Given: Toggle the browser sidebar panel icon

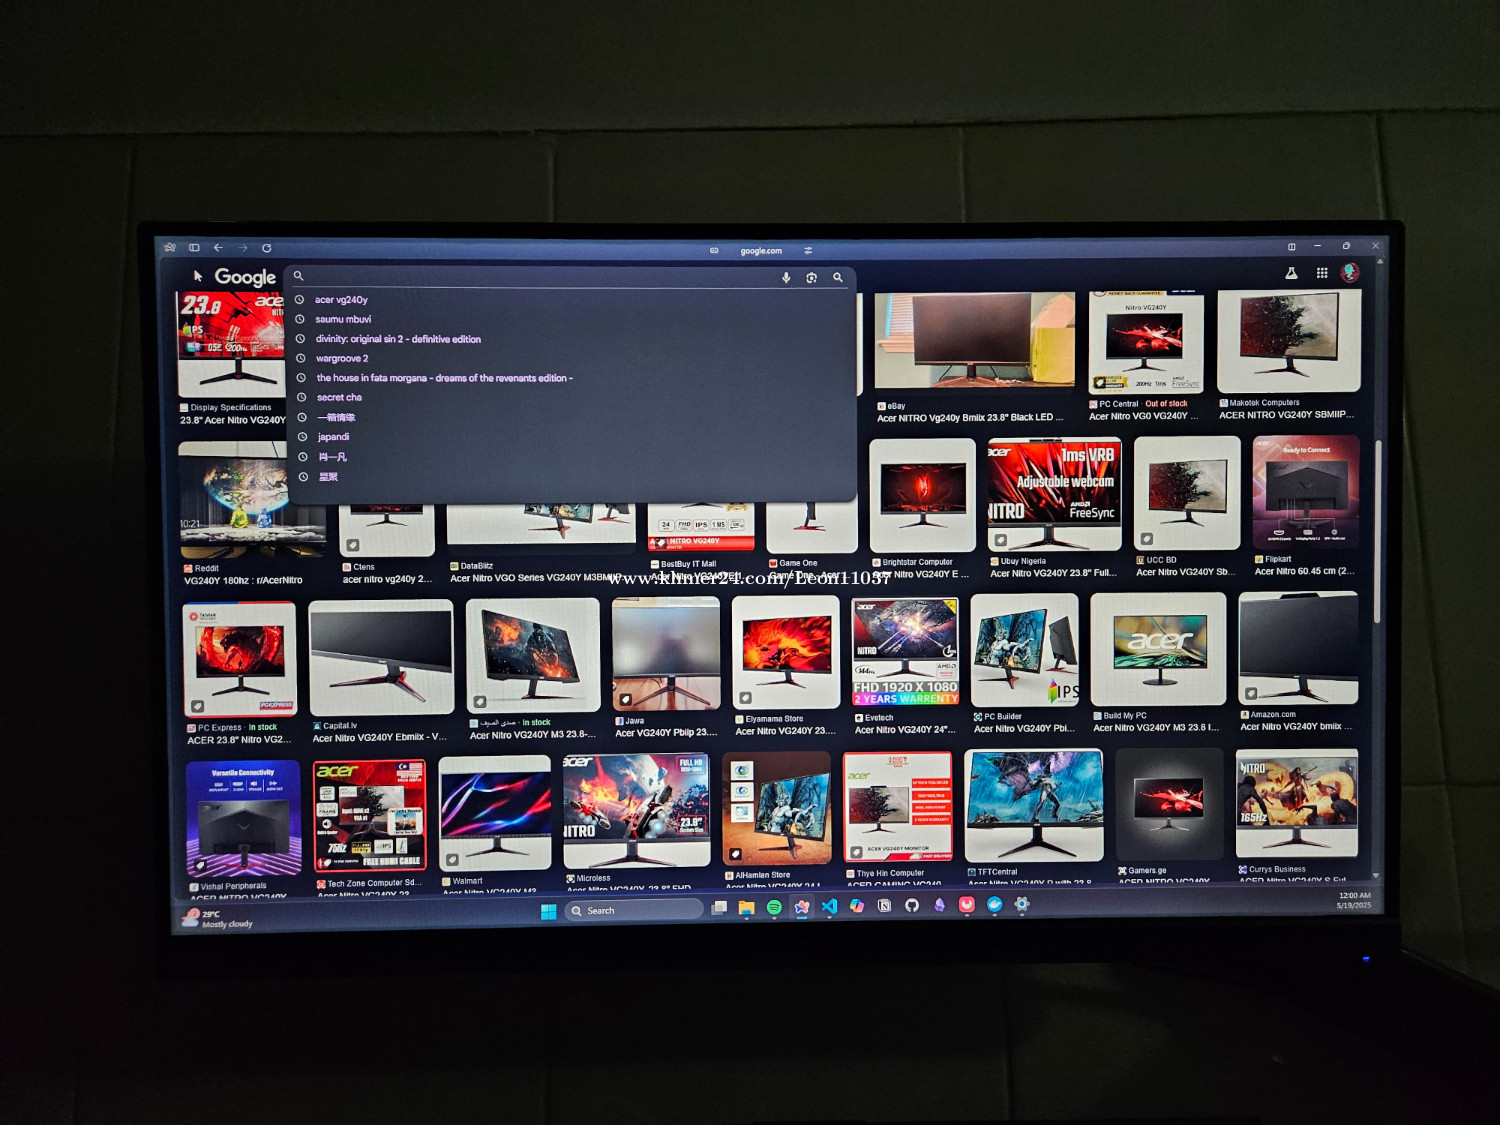Looking at the screenshot, I should pos(194,248).
